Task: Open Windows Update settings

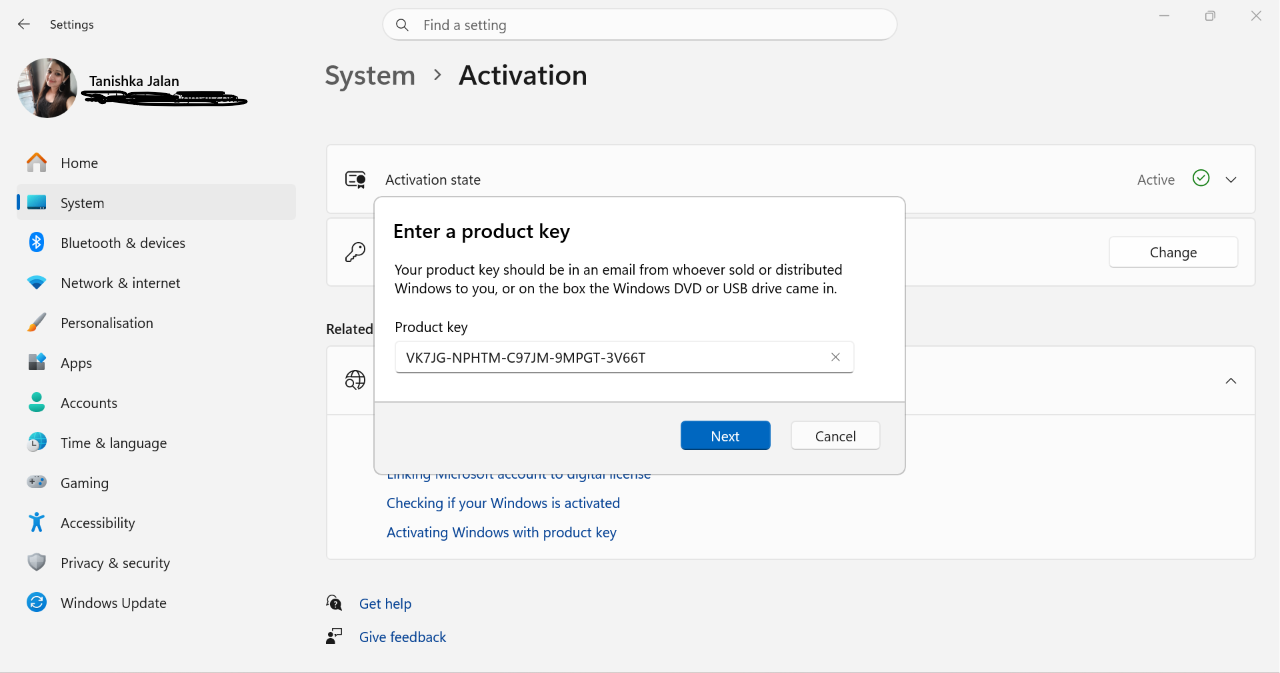Action: pyautogui.click(x=156, y=603)
